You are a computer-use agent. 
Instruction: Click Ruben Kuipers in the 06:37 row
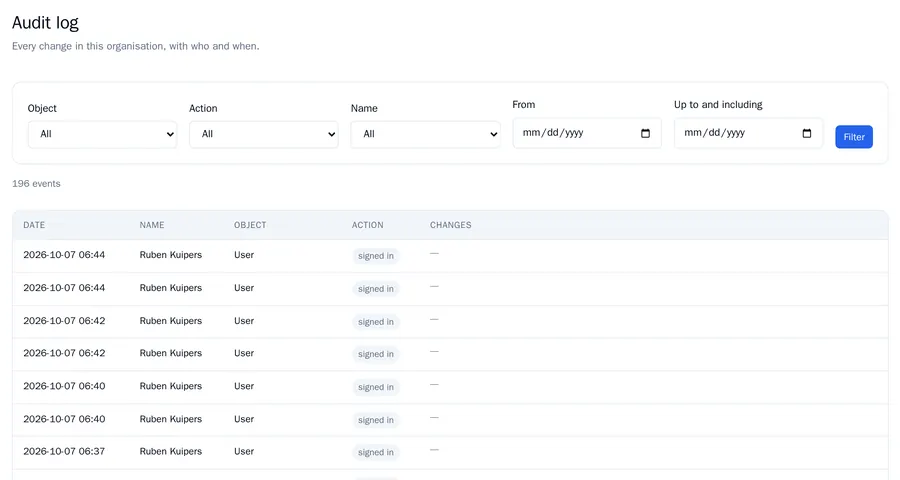coord(170,451)
